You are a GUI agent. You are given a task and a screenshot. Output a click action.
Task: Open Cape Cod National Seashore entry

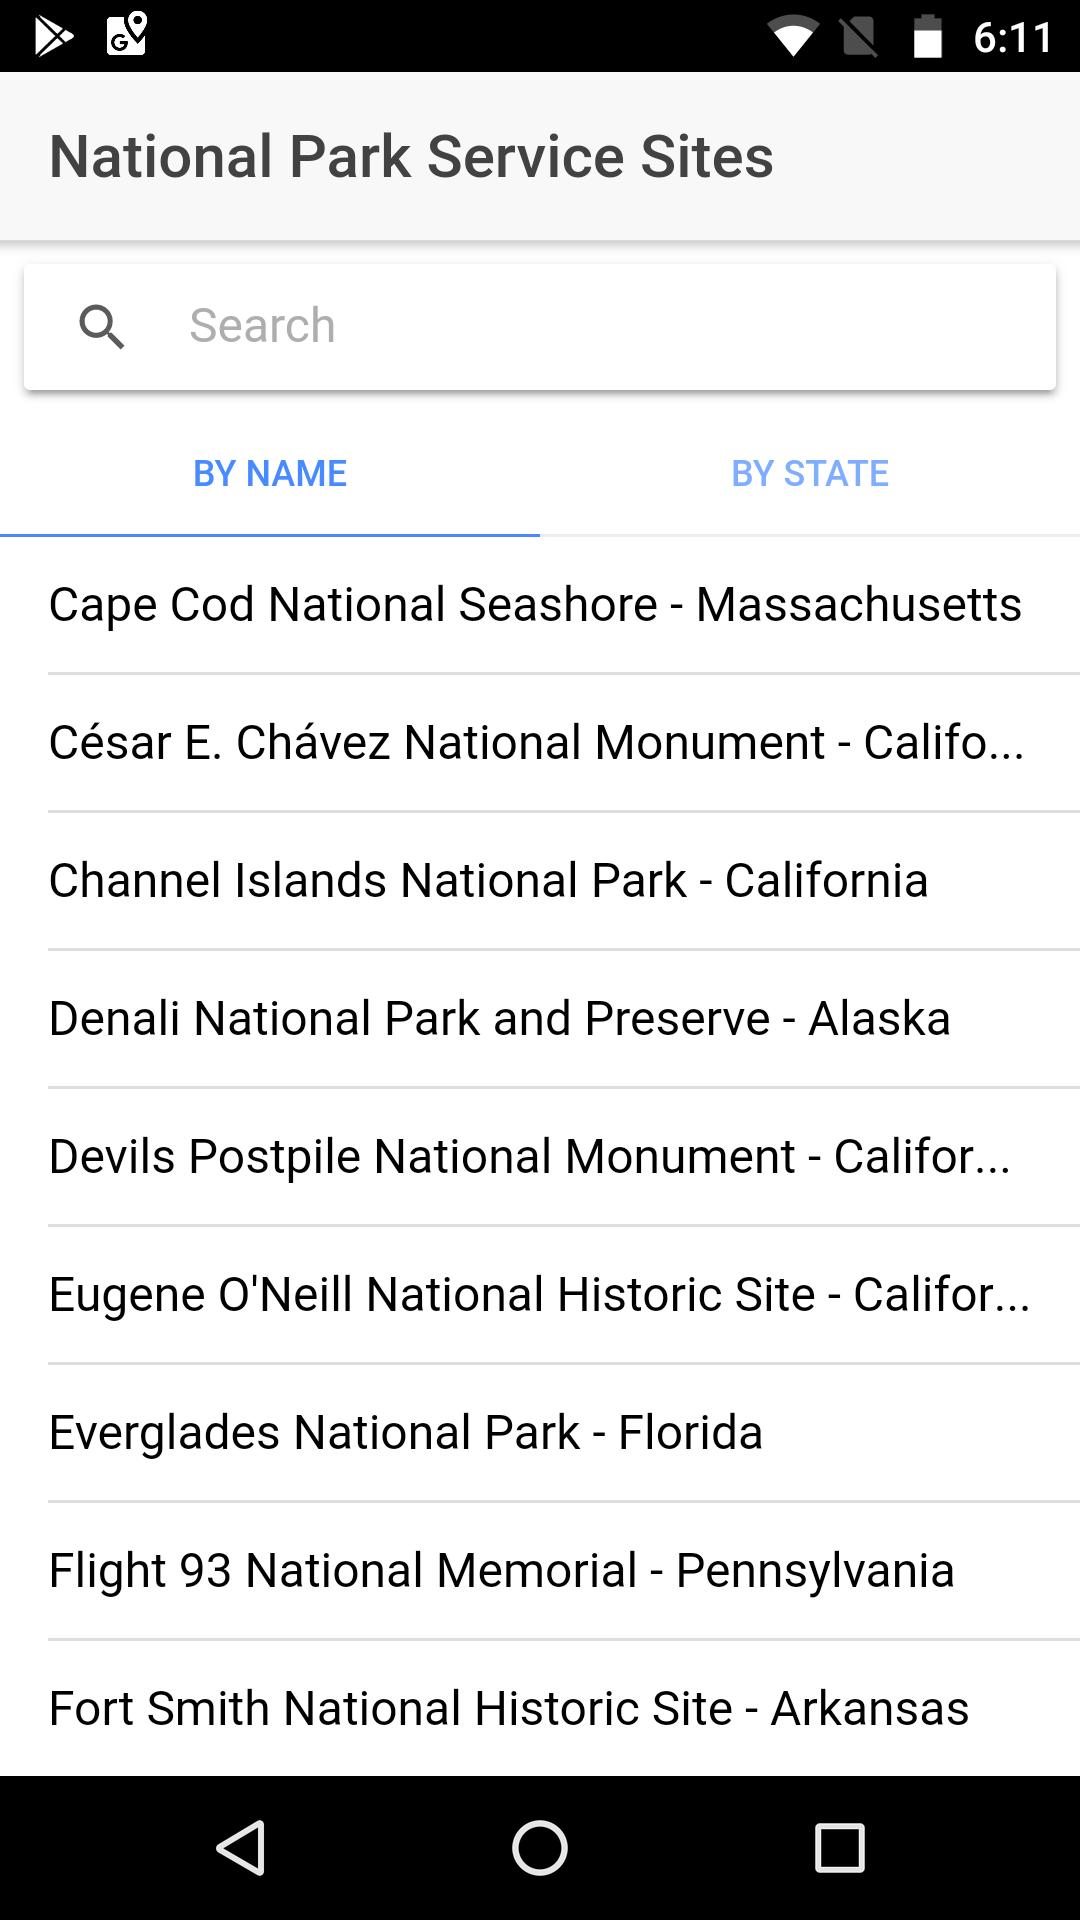[536, 605]
